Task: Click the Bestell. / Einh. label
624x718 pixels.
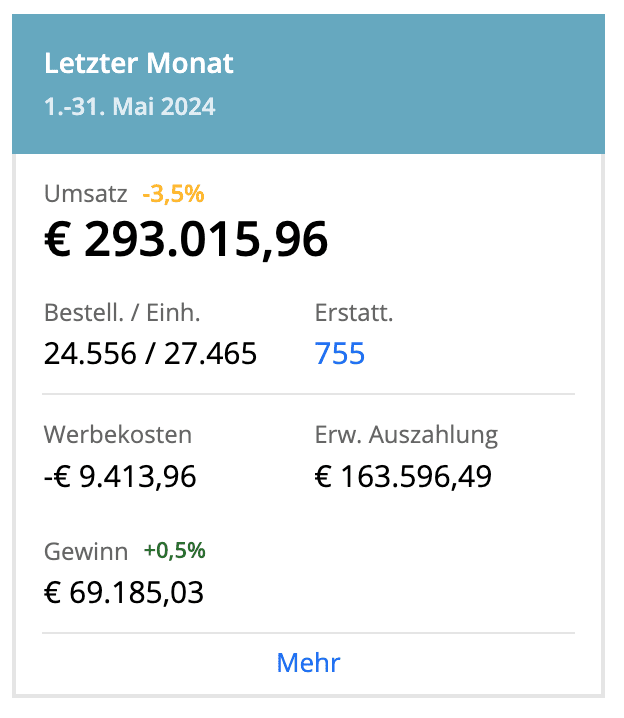Action: 123,313
